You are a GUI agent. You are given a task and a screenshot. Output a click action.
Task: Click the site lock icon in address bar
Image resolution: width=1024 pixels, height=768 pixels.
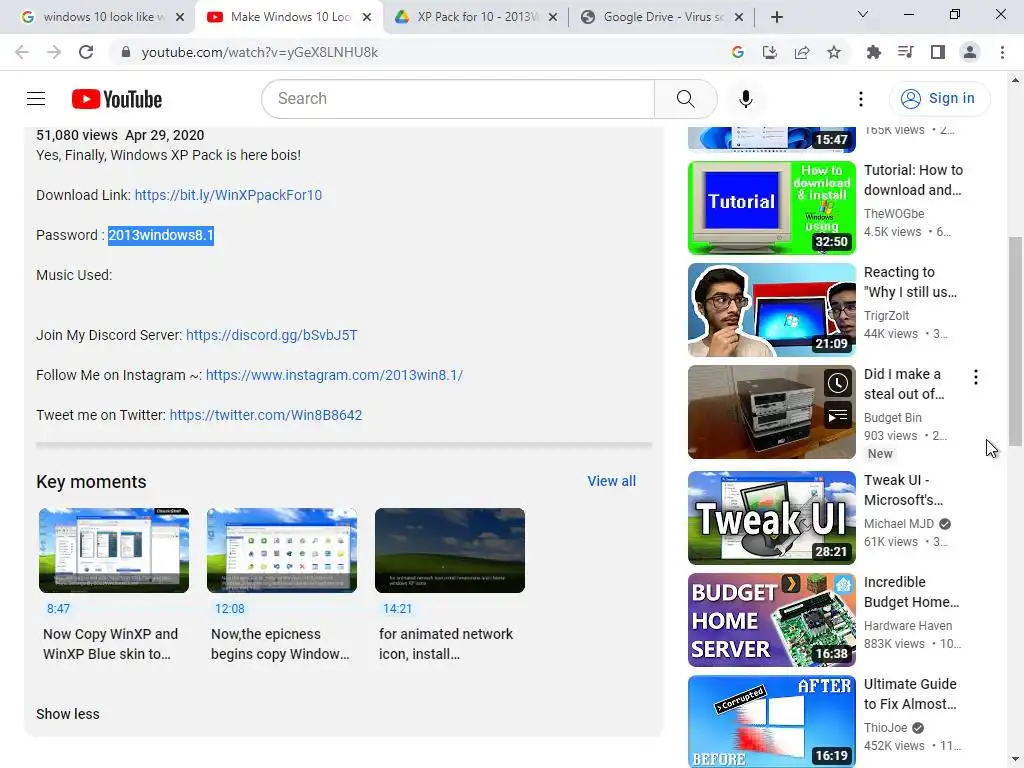(126, 52)
